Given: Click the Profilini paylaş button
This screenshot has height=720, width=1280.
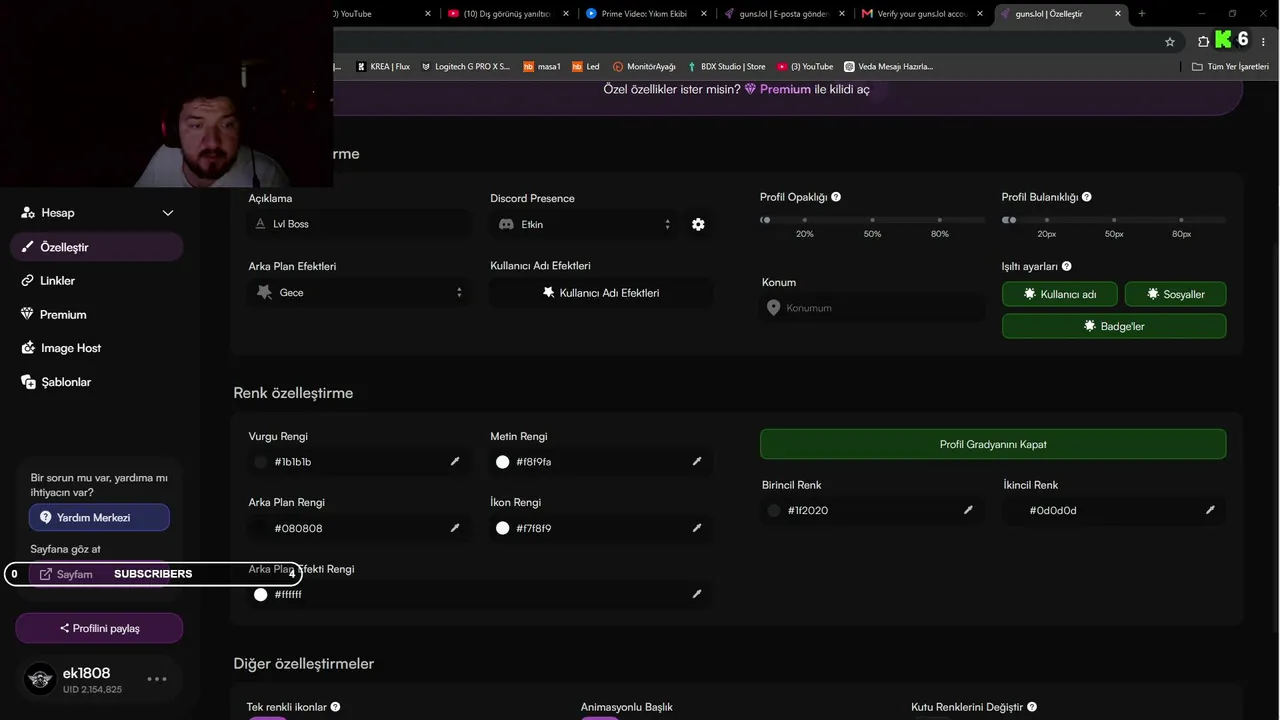Looking at the screenshot, I should point(99,628).
